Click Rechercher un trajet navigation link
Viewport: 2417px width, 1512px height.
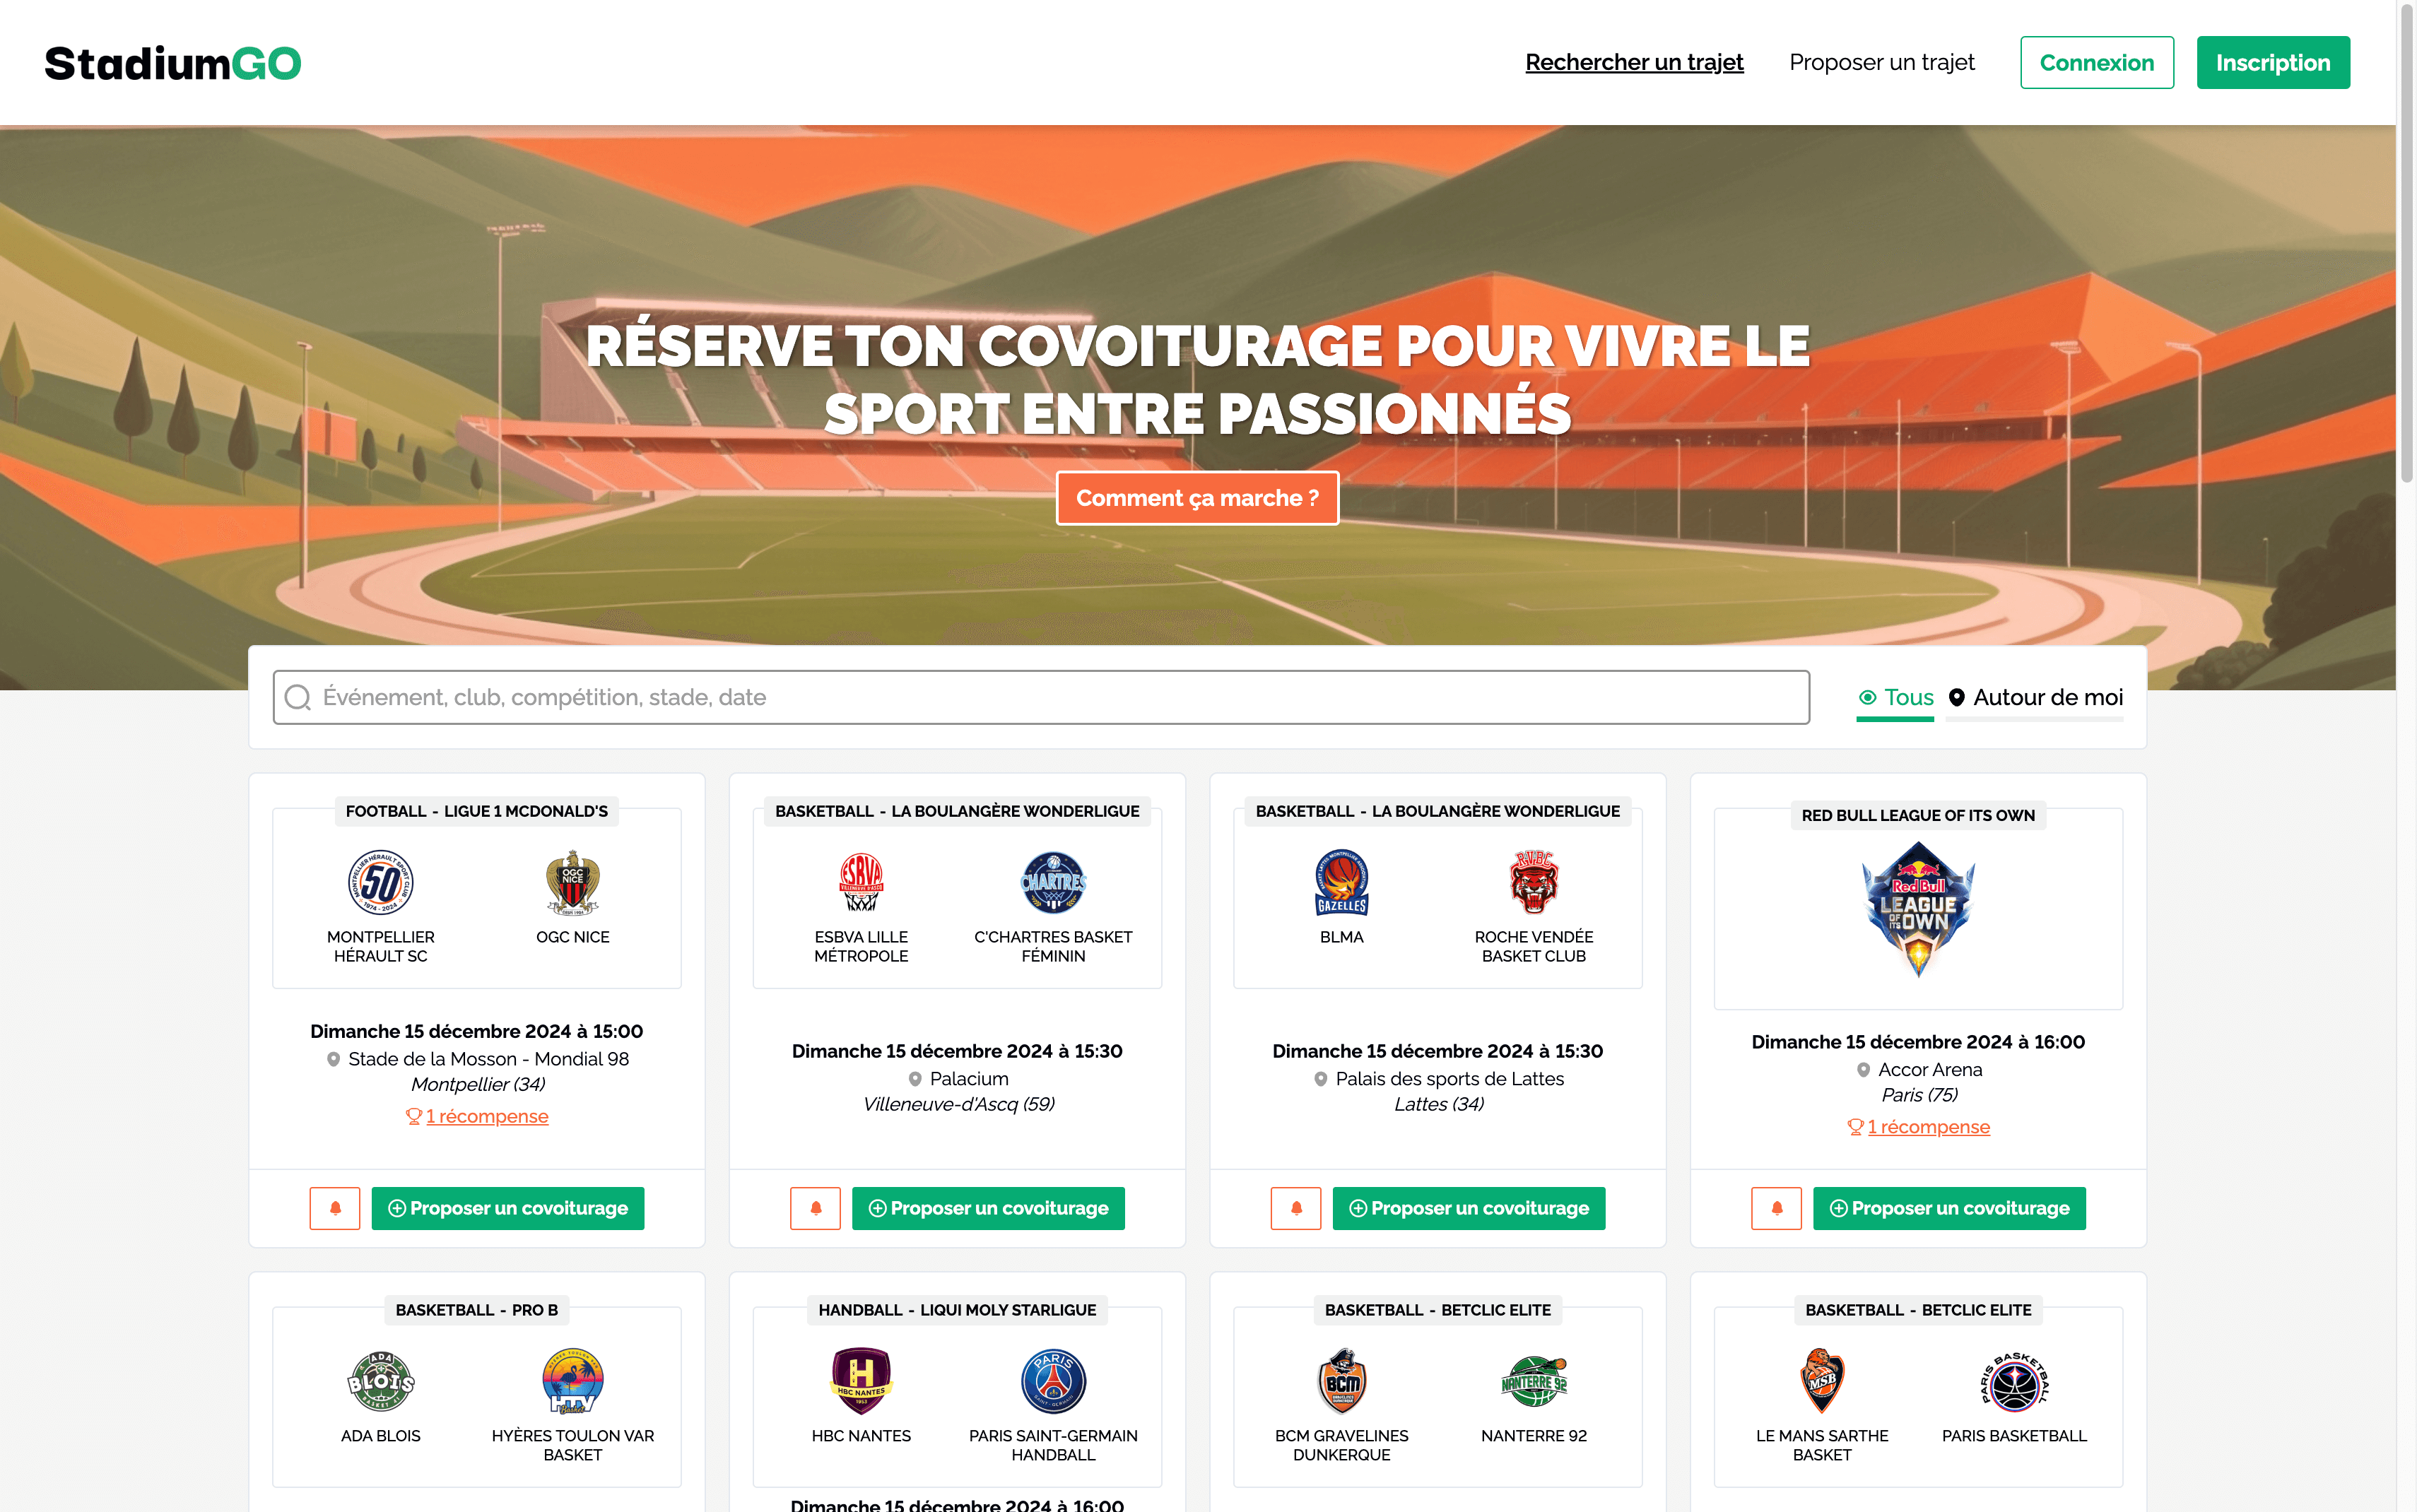tap(1631, 61)
